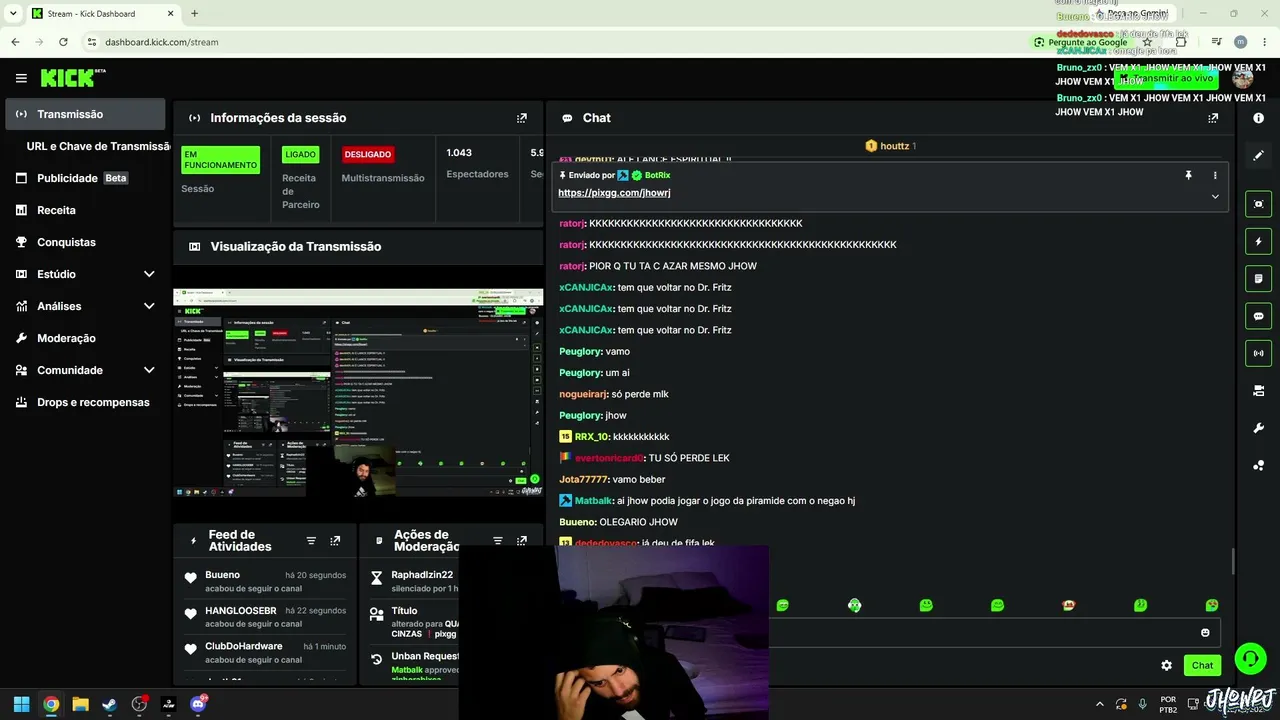The image size is (1280, 720).
Task: Open the info icon in right sidebar
Action: [x=1258, y=118]
